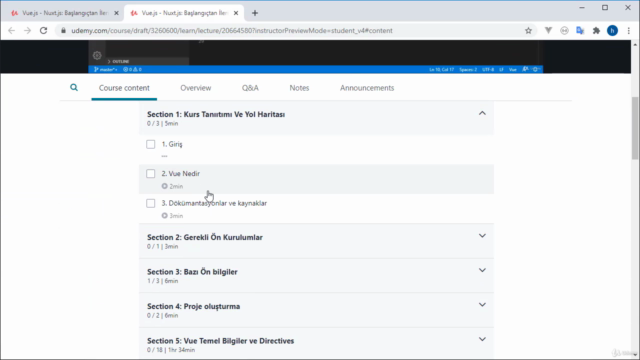640x360 pixels.
Task: Click the padlock site info icon
Action: pyautogui.click(x=63, y=31)
